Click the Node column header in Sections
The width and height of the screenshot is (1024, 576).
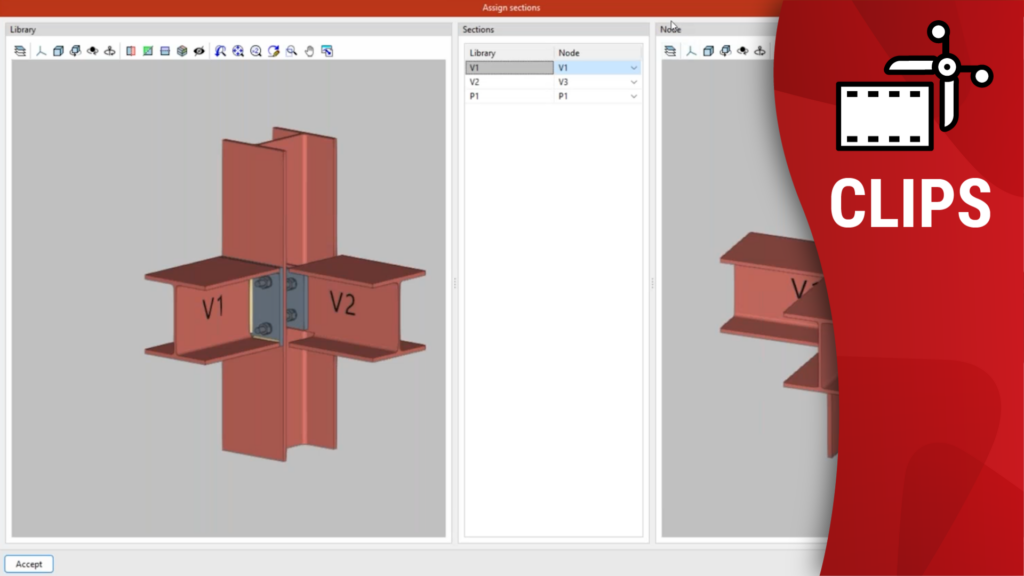pyautogui.click(x=598, y=53)
